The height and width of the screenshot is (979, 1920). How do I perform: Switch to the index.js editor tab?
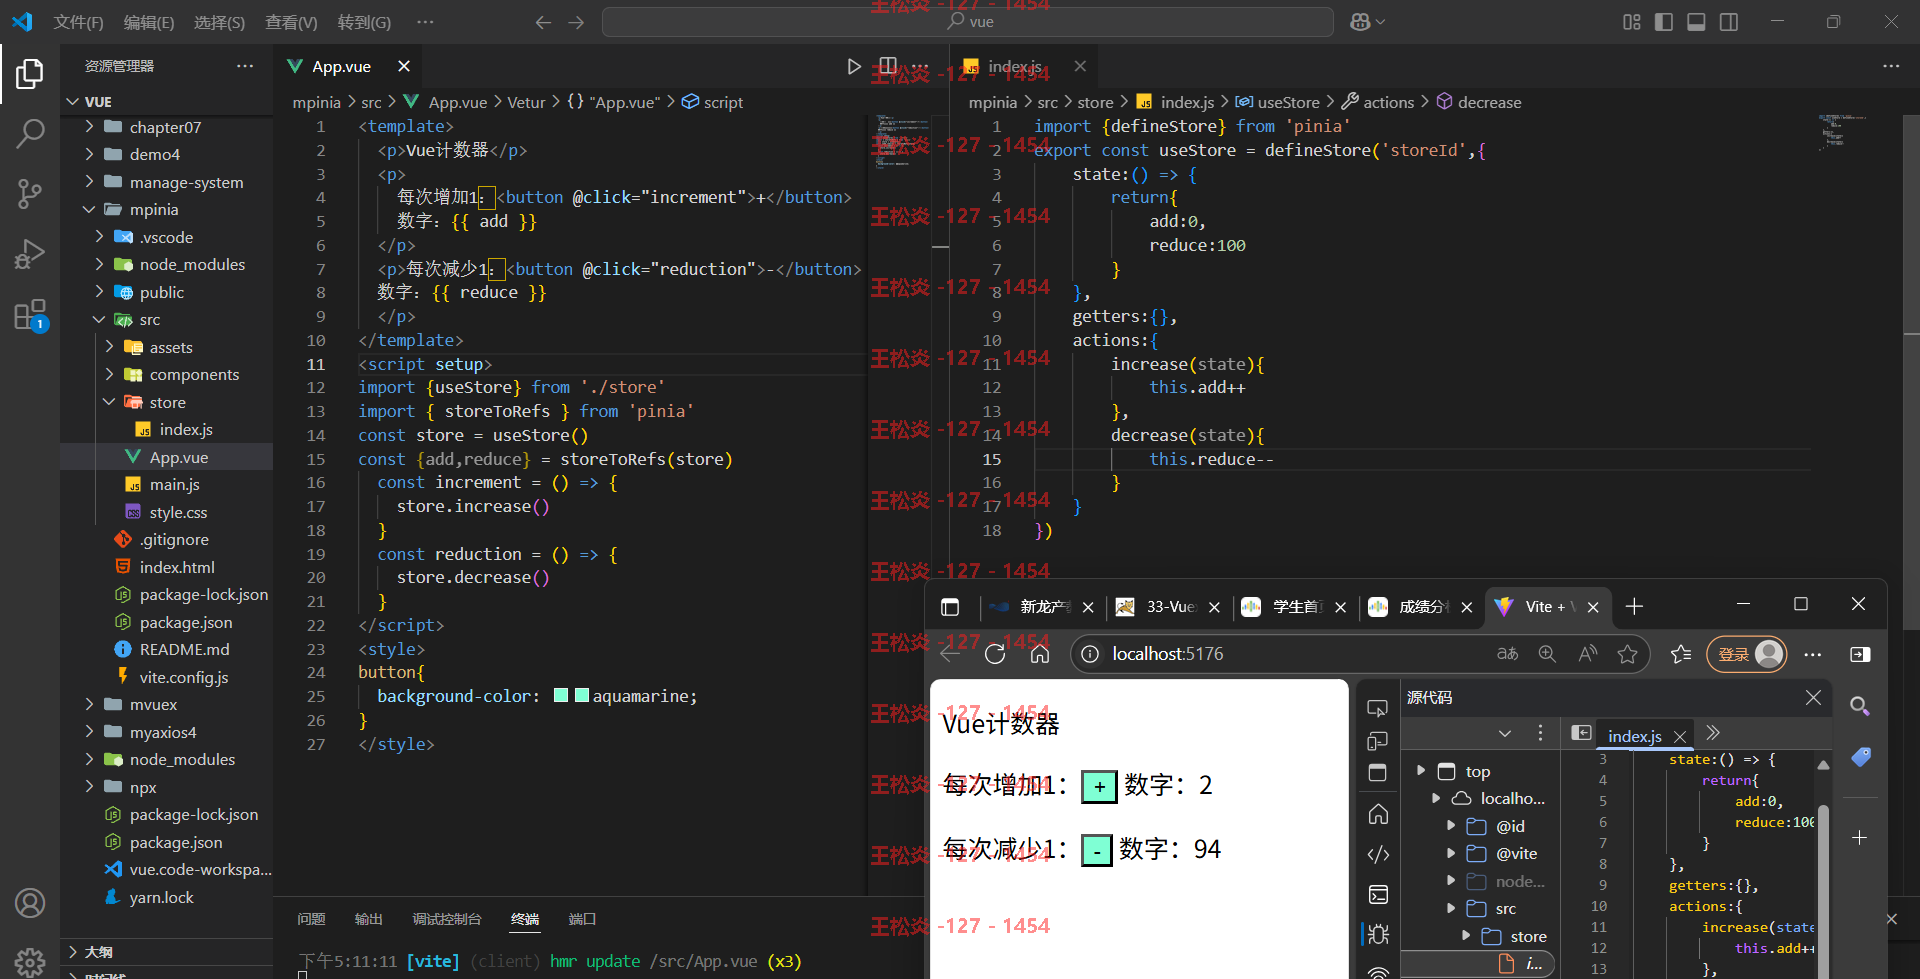click(1015, 66)
